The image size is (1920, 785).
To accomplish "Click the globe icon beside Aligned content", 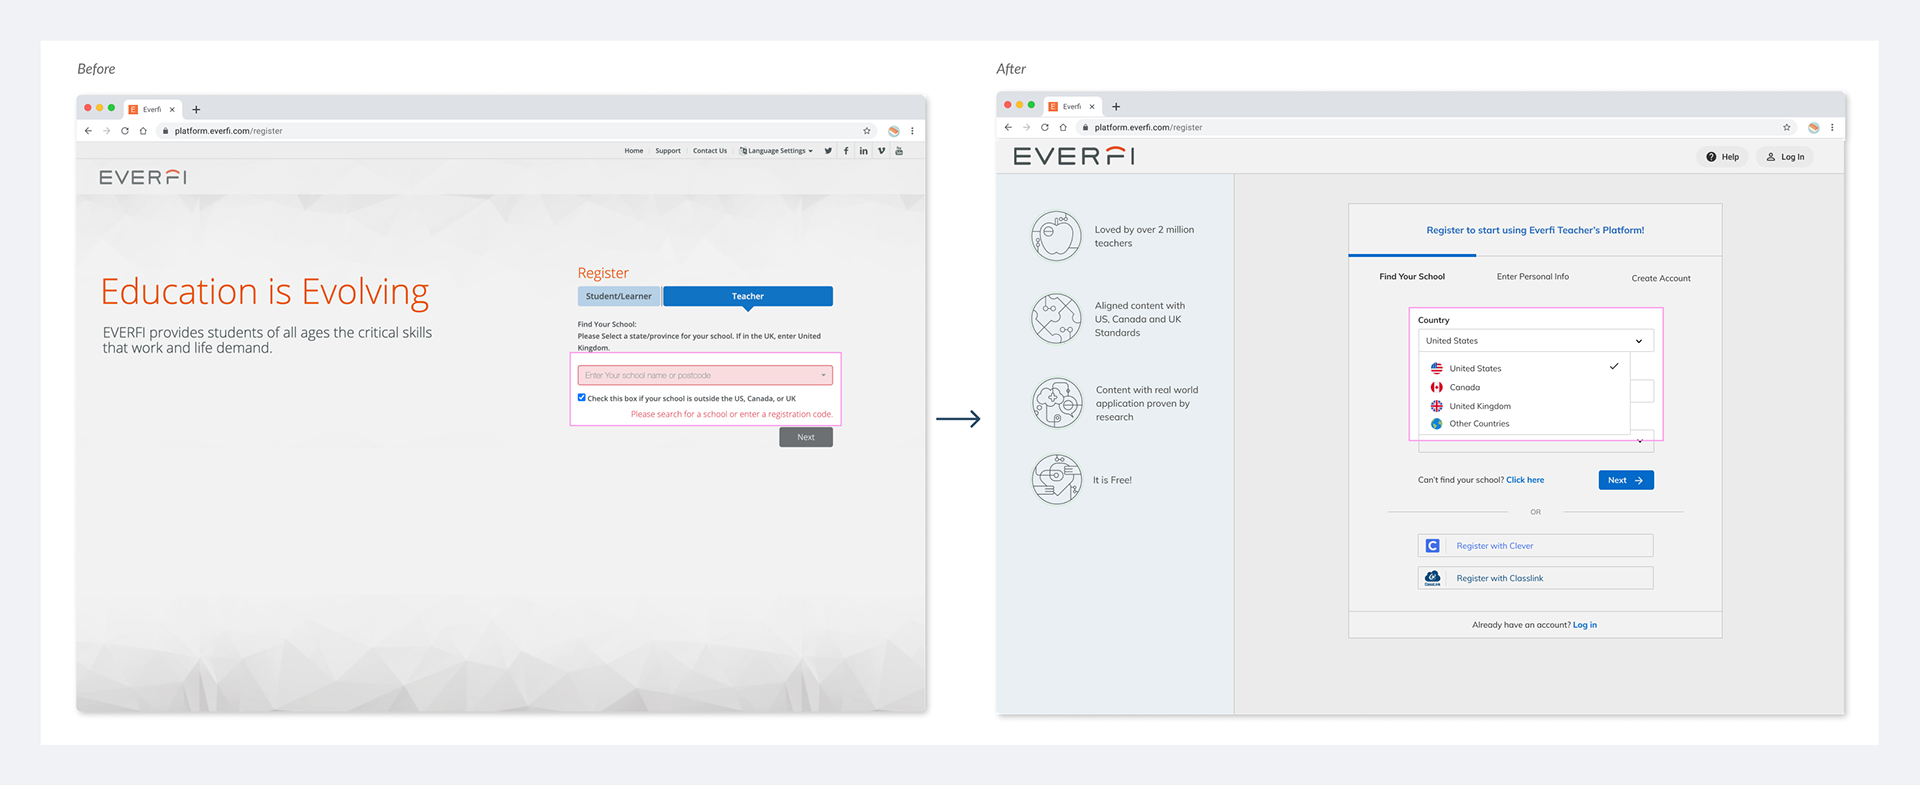I will coord(1057,318).
